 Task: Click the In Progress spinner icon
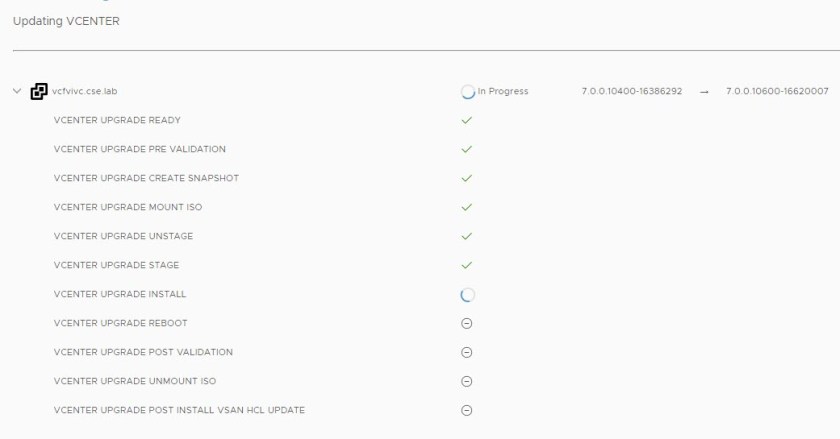(x=467, y=92)
